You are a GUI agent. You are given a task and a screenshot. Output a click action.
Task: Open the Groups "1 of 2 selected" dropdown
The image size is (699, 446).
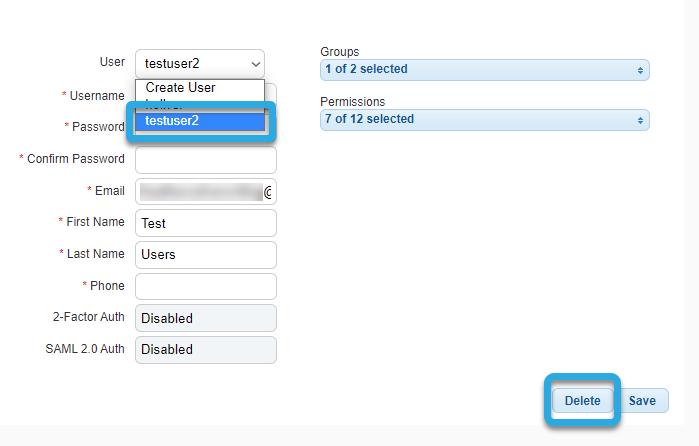coord(485,70)
